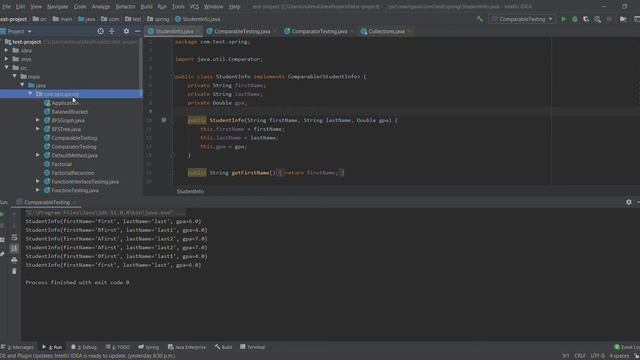Clear all output with trash icon
Screen dimensions: 640x360
click(14, 271)
